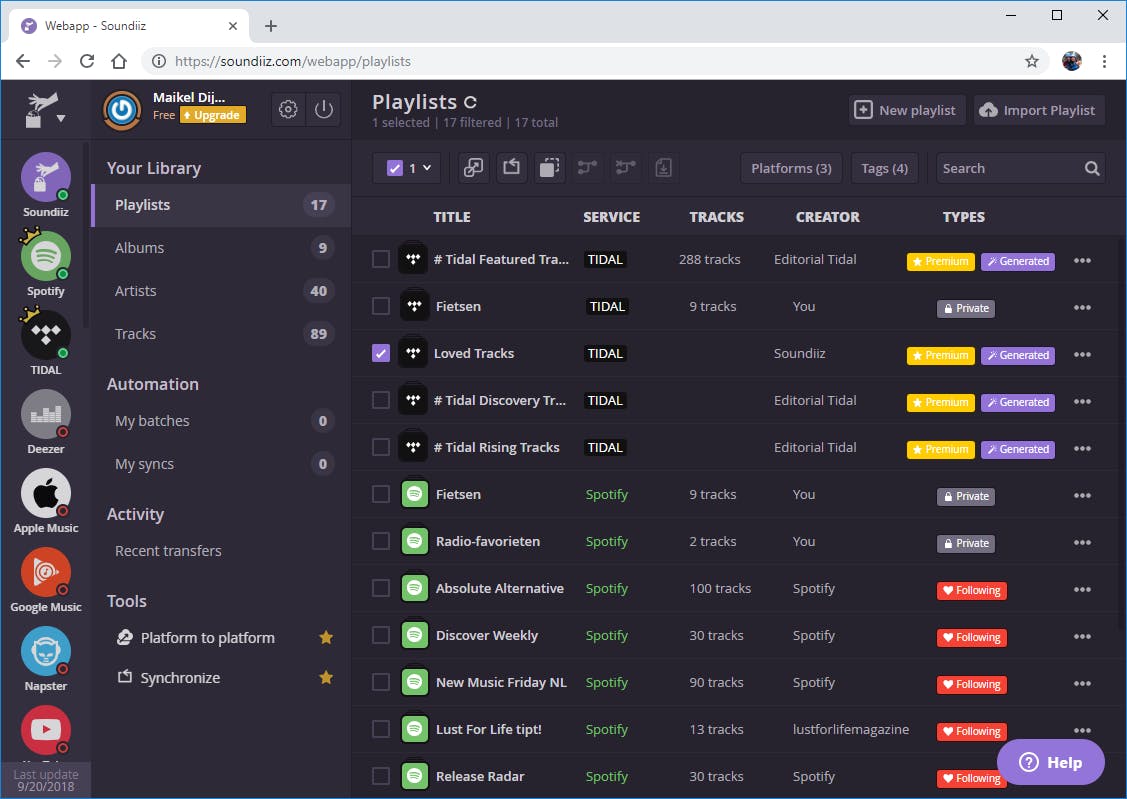Open Recent transfers link
Screen dimensions: 1127x799
click(x=168, y=551)
